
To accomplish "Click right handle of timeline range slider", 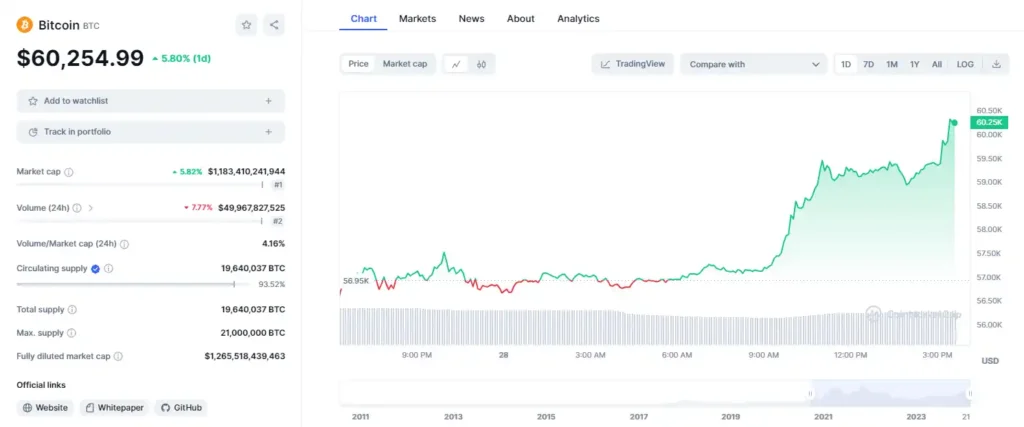I will click(970, 393).
